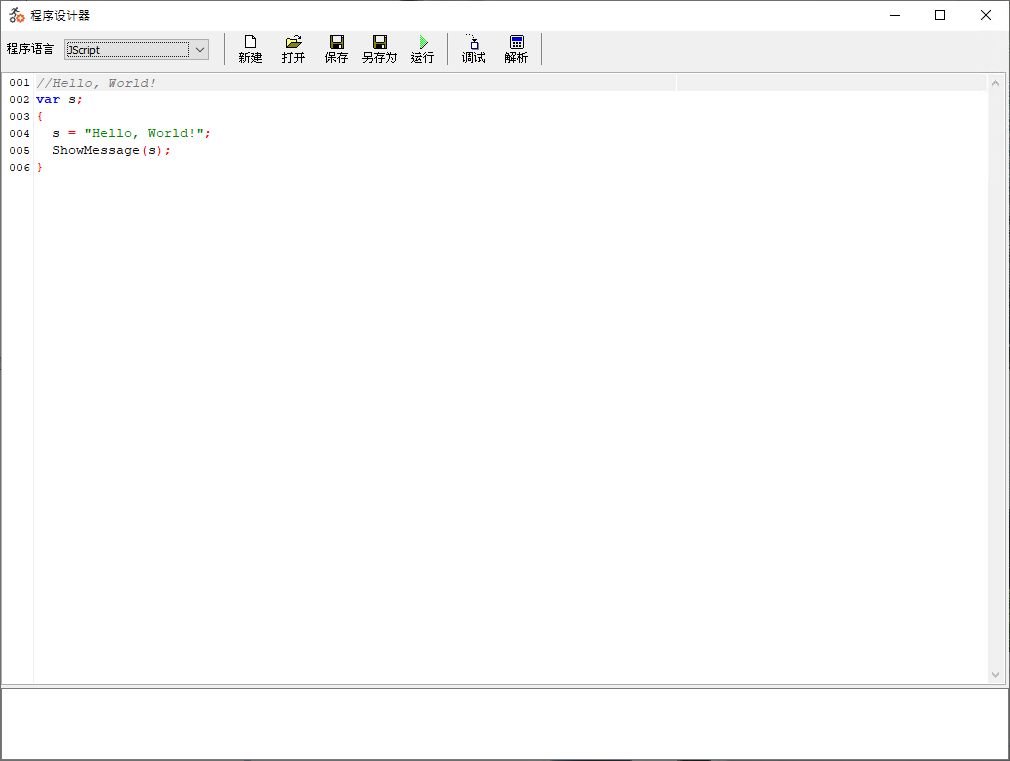Click the comment line //Hello, World!

(96, 82)
